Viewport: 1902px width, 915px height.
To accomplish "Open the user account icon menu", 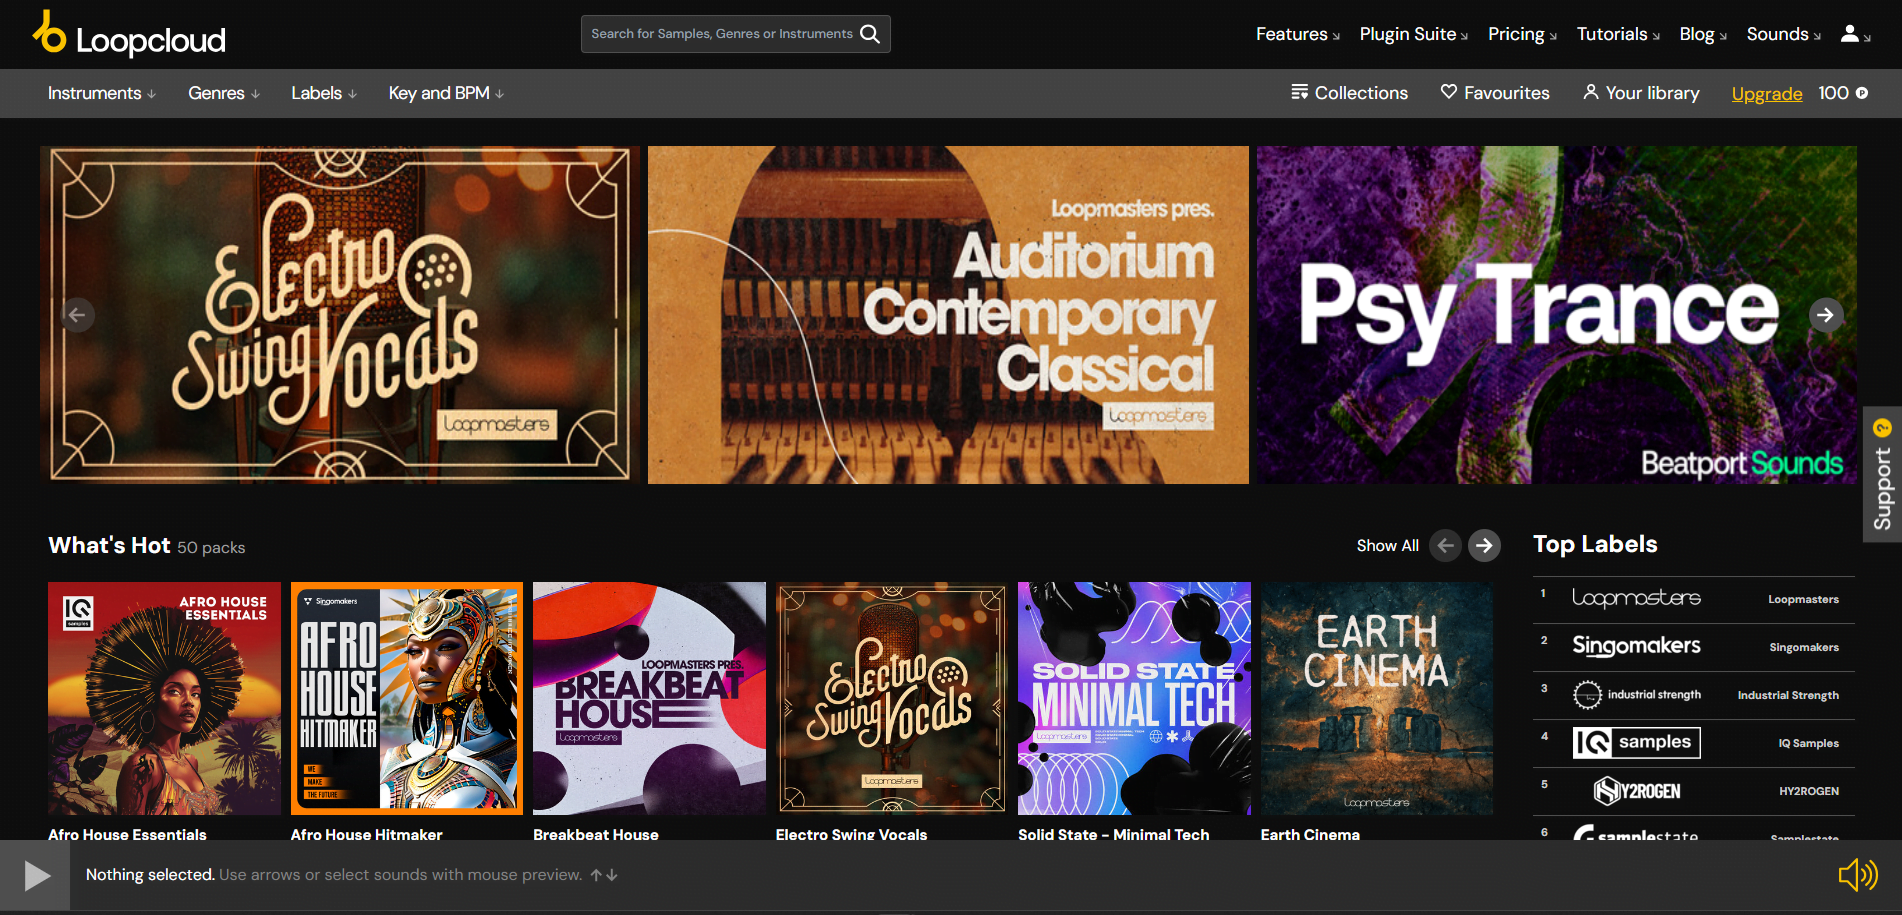I will [x=1855, y=34].
